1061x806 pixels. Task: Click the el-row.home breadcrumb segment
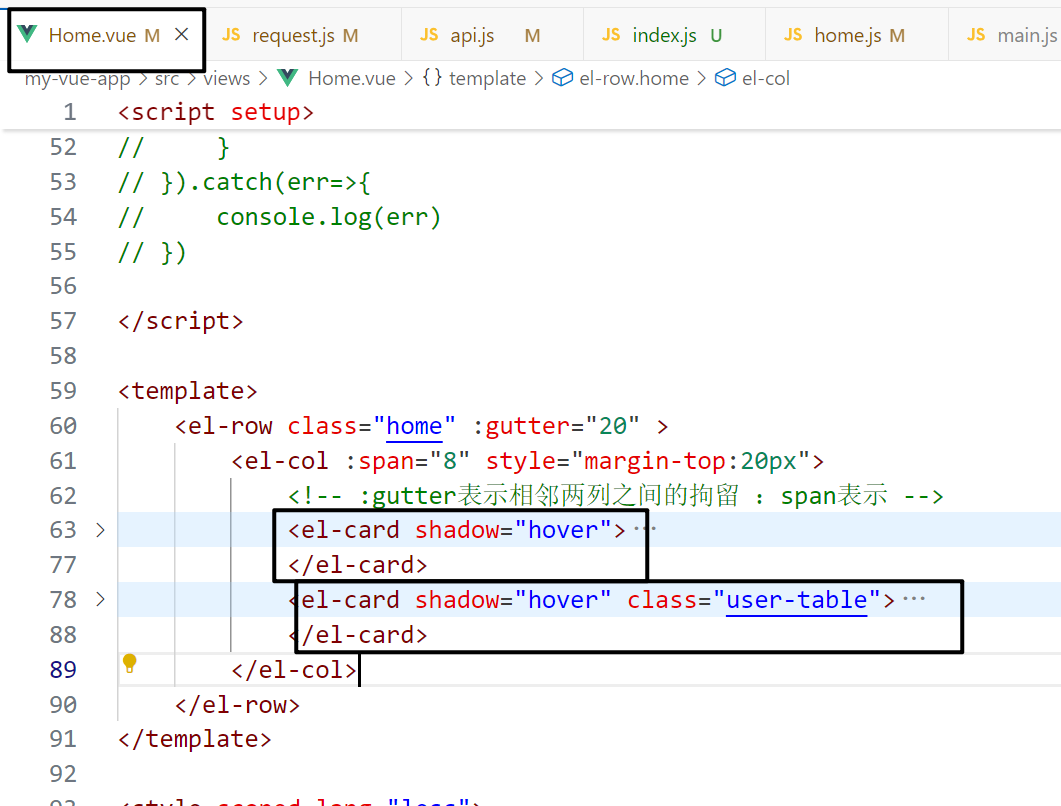pos(634,79)
